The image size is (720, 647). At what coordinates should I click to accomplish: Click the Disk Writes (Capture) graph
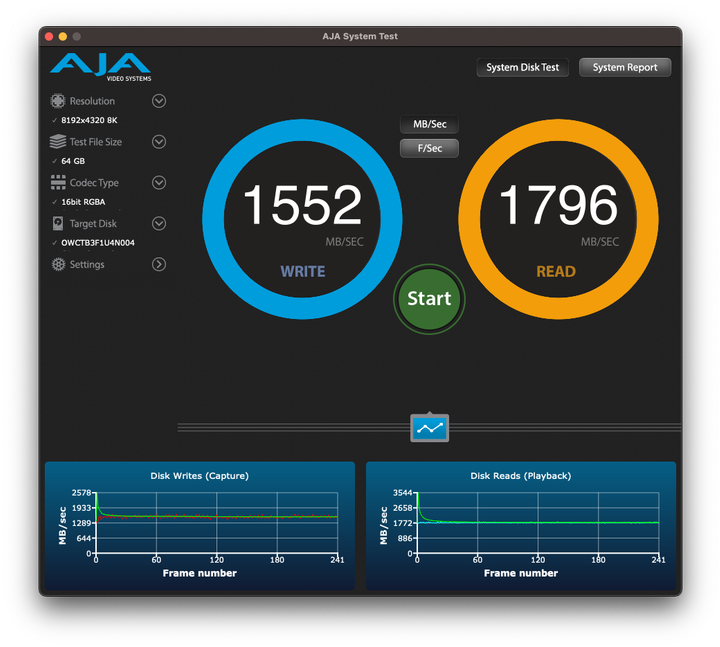click(x=199, y=525)
